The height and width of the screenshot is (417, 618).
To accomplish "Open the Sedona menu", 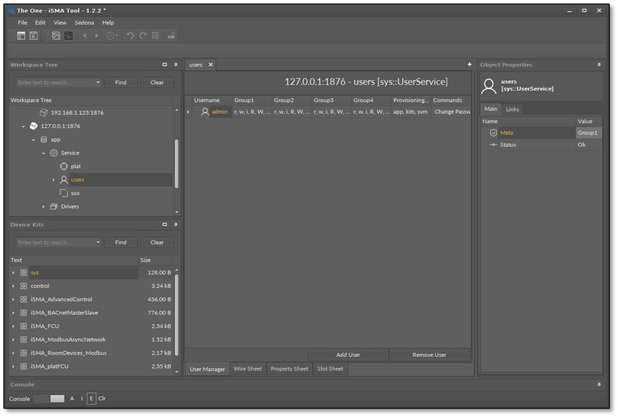I will tap(84, 22).
